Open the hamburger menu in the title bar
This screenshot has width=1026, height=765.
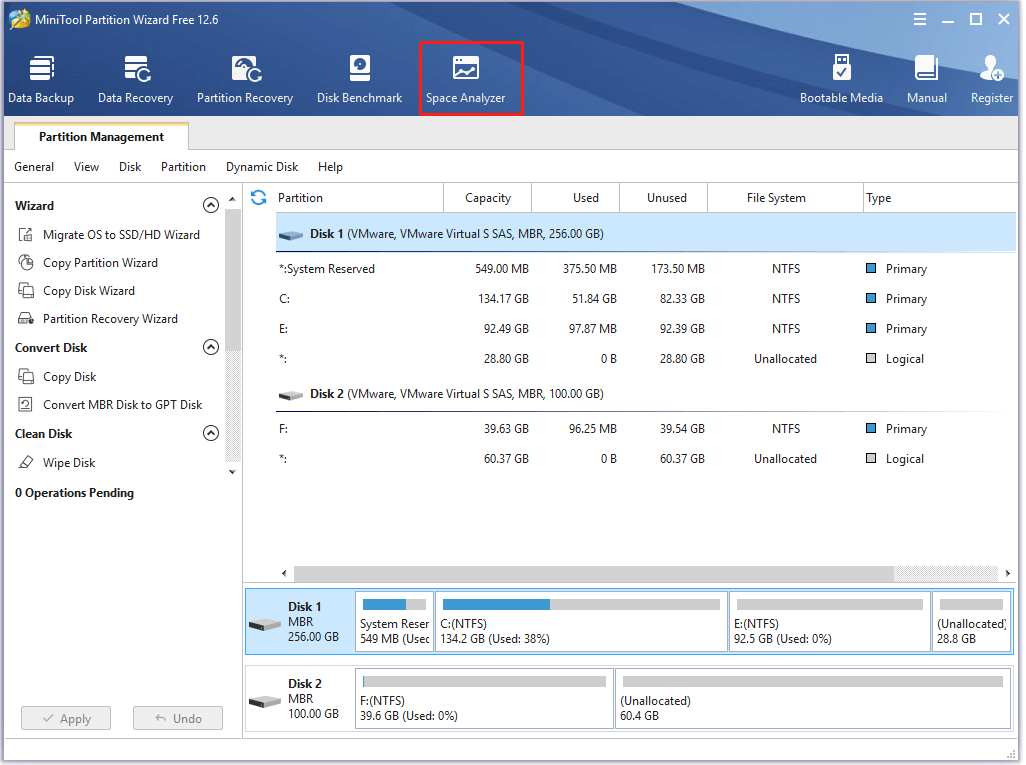tap(919, 19)
